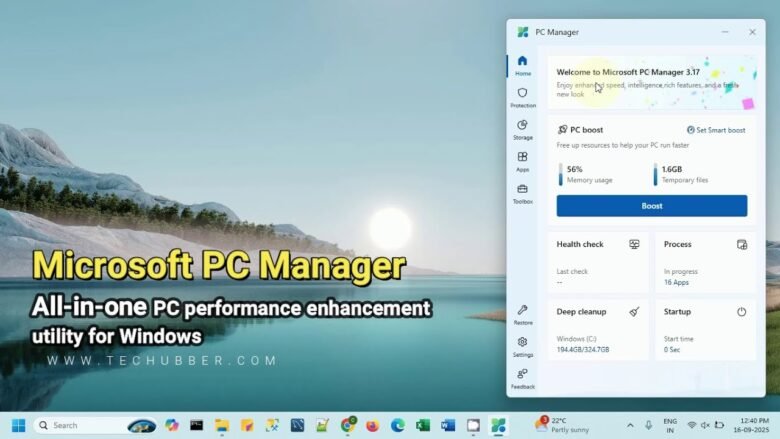The height and width of the screenshot is (439, 780).
Task: Open the Home tab in PC Manager sidebar
Action: click(x=522, y=66)
